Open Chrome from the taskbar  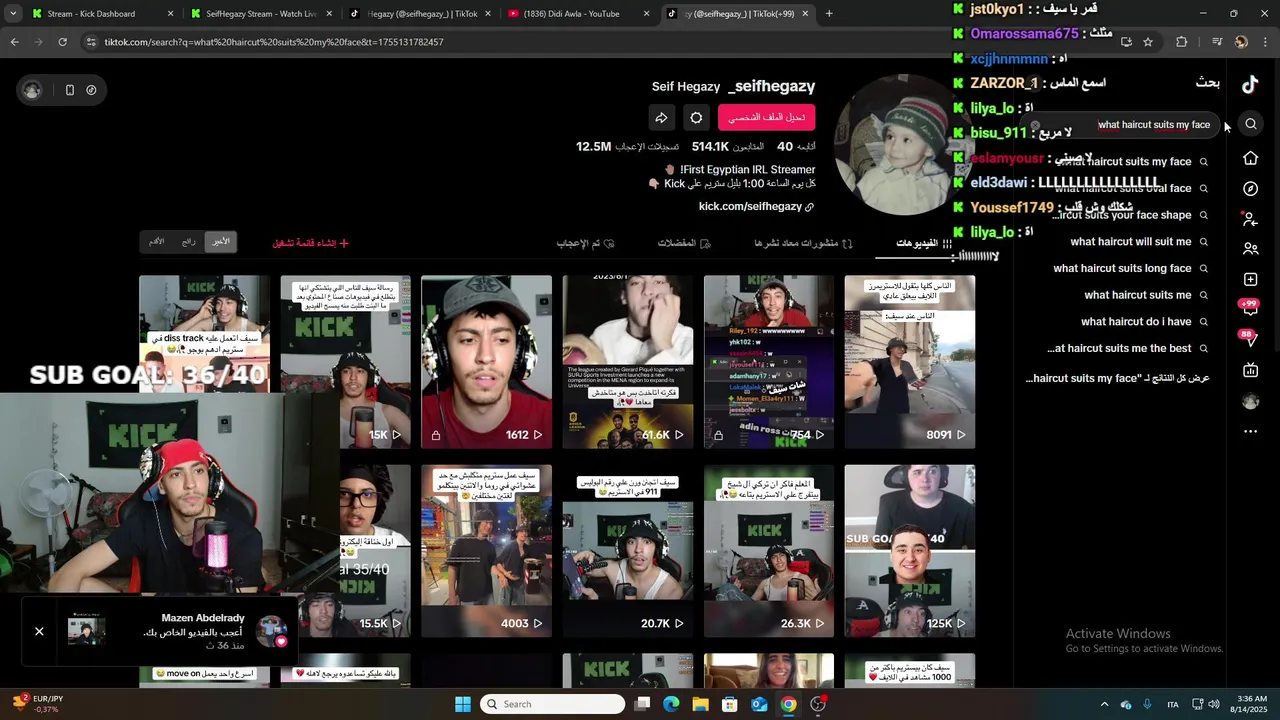(789, 704)
